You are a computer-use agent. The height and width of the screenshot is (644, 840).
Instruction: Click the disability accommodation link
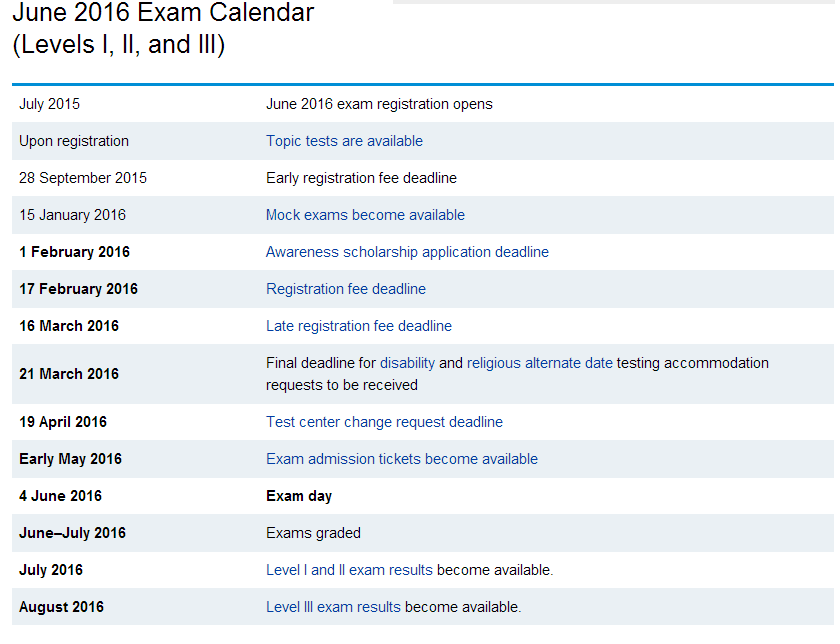click(407, 363)
